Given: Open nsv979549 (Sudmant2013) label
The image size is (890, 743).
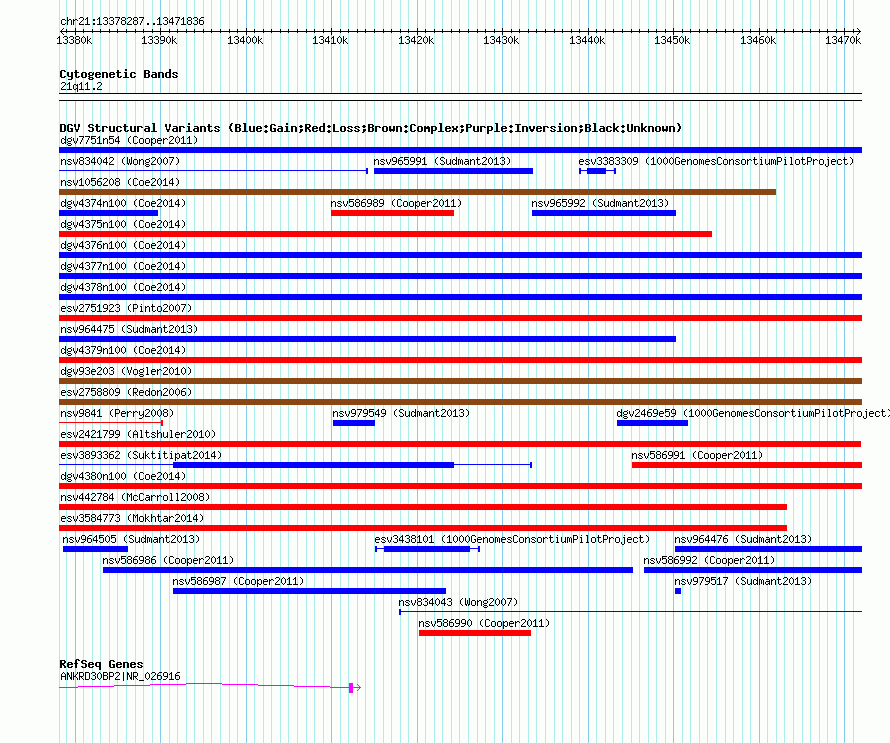Looking at the screenshot, I should (401, 413).
